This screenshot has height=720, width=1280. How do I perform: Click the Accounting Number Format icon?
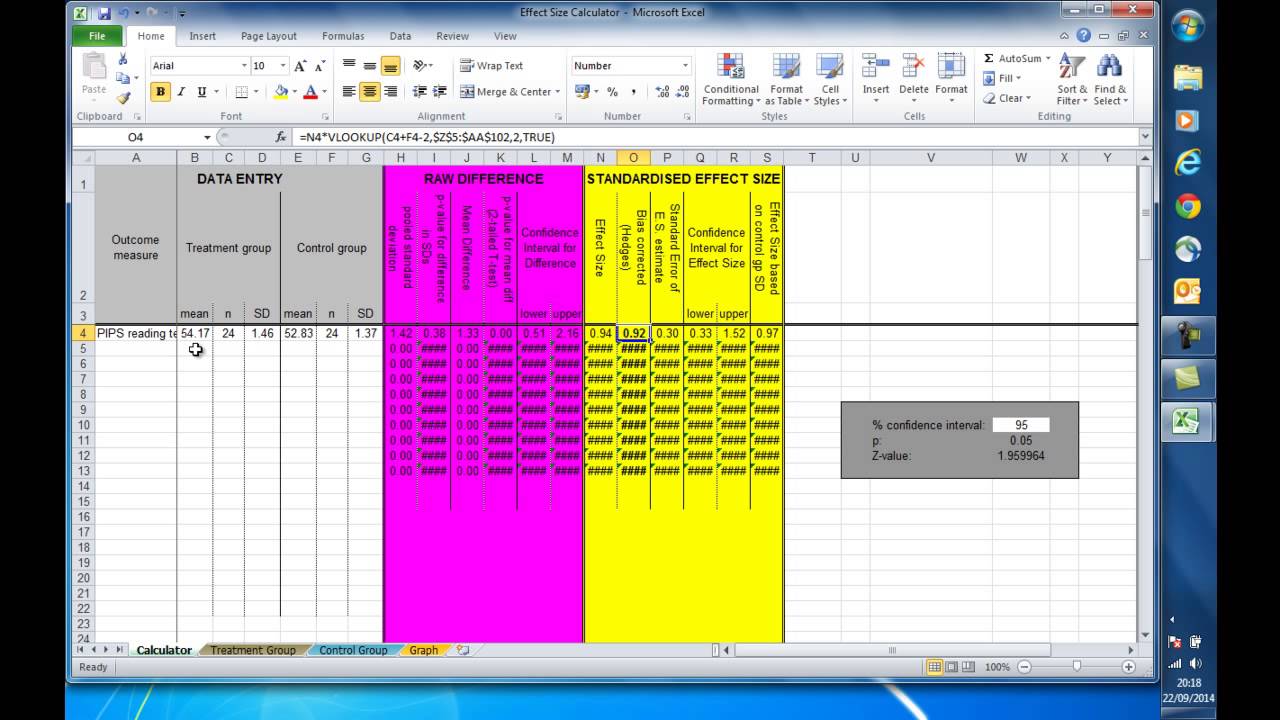pos(582,92)
